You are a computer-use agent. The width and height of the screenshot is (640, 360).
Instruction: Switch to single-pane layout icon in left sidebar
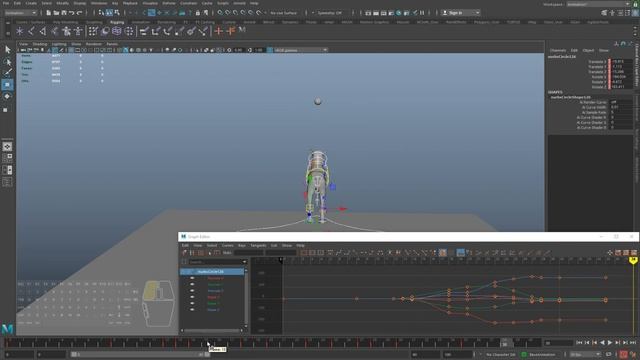pos(7,147)
